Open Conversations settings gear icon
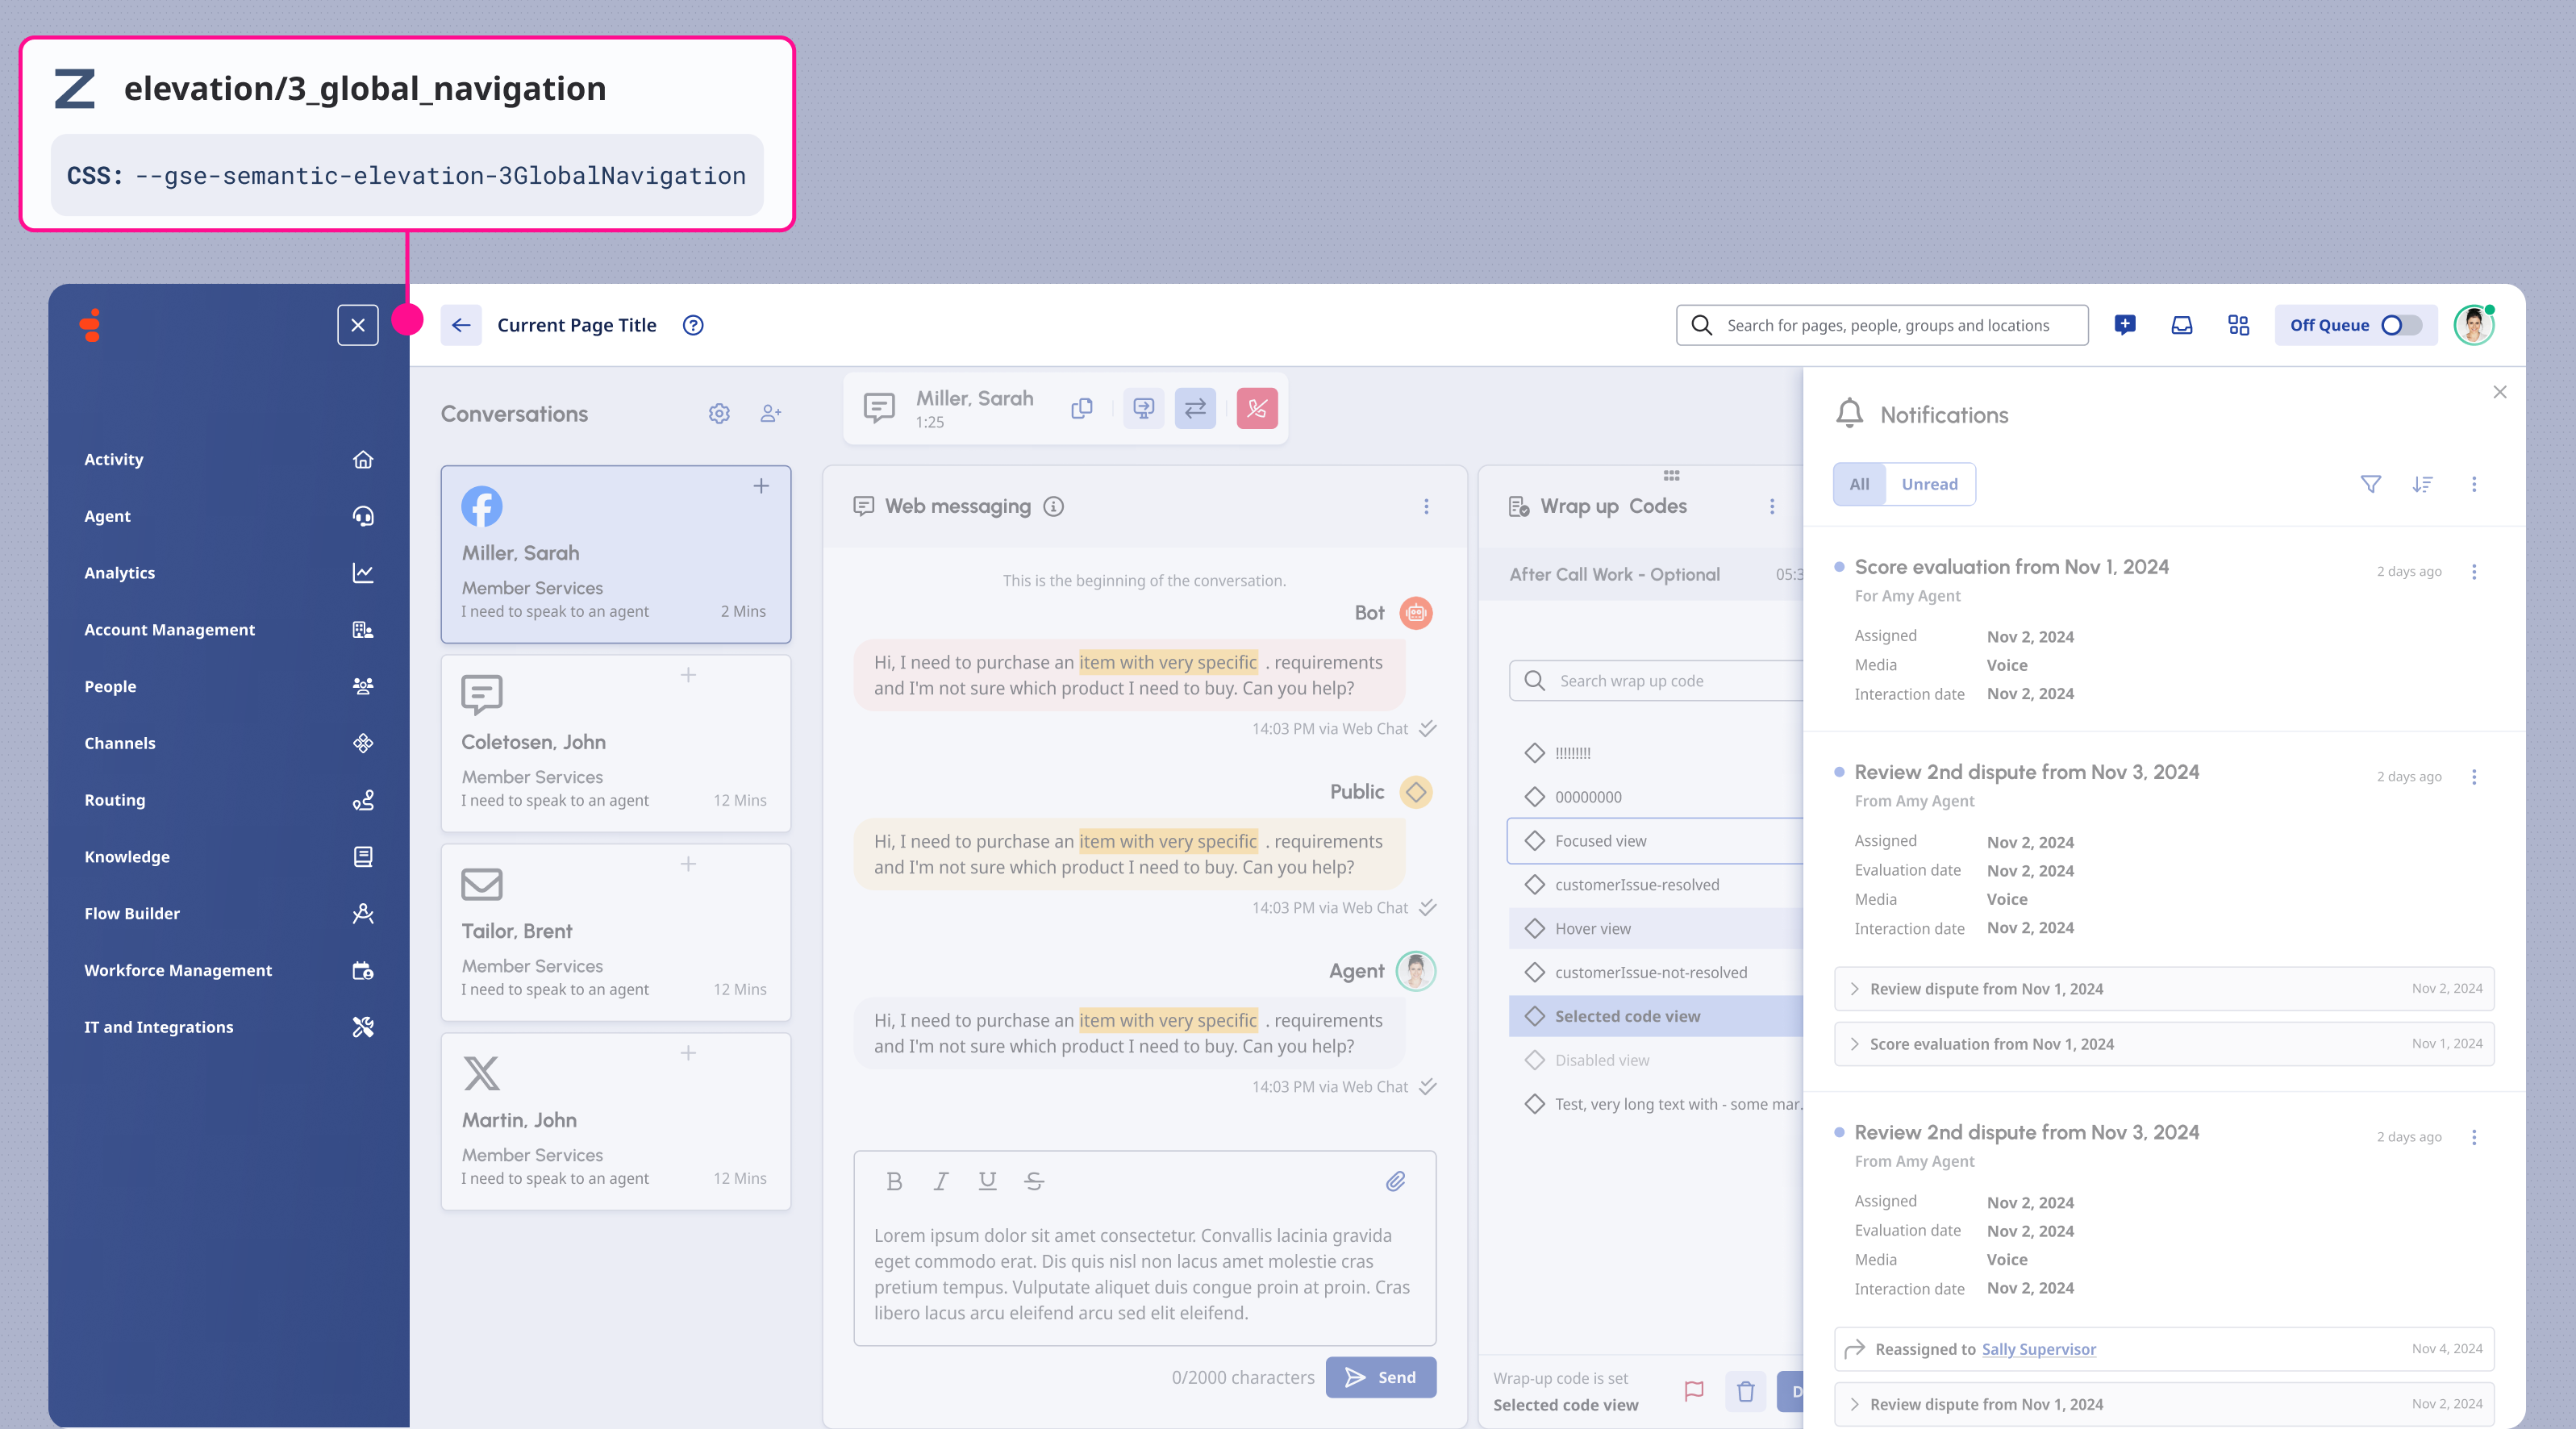The width and height of the screenshot is (2576, 1429). pyautogui.click(x=719, y=413)
